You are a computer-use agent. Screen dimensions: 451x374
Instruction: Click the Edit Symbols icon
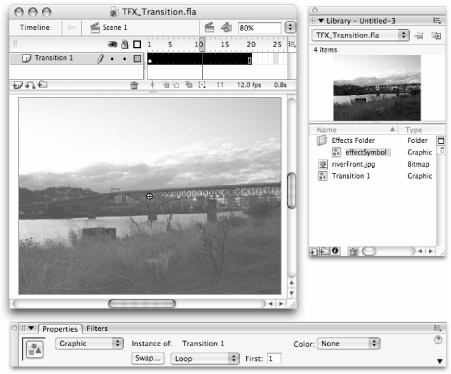click(226, 27)
